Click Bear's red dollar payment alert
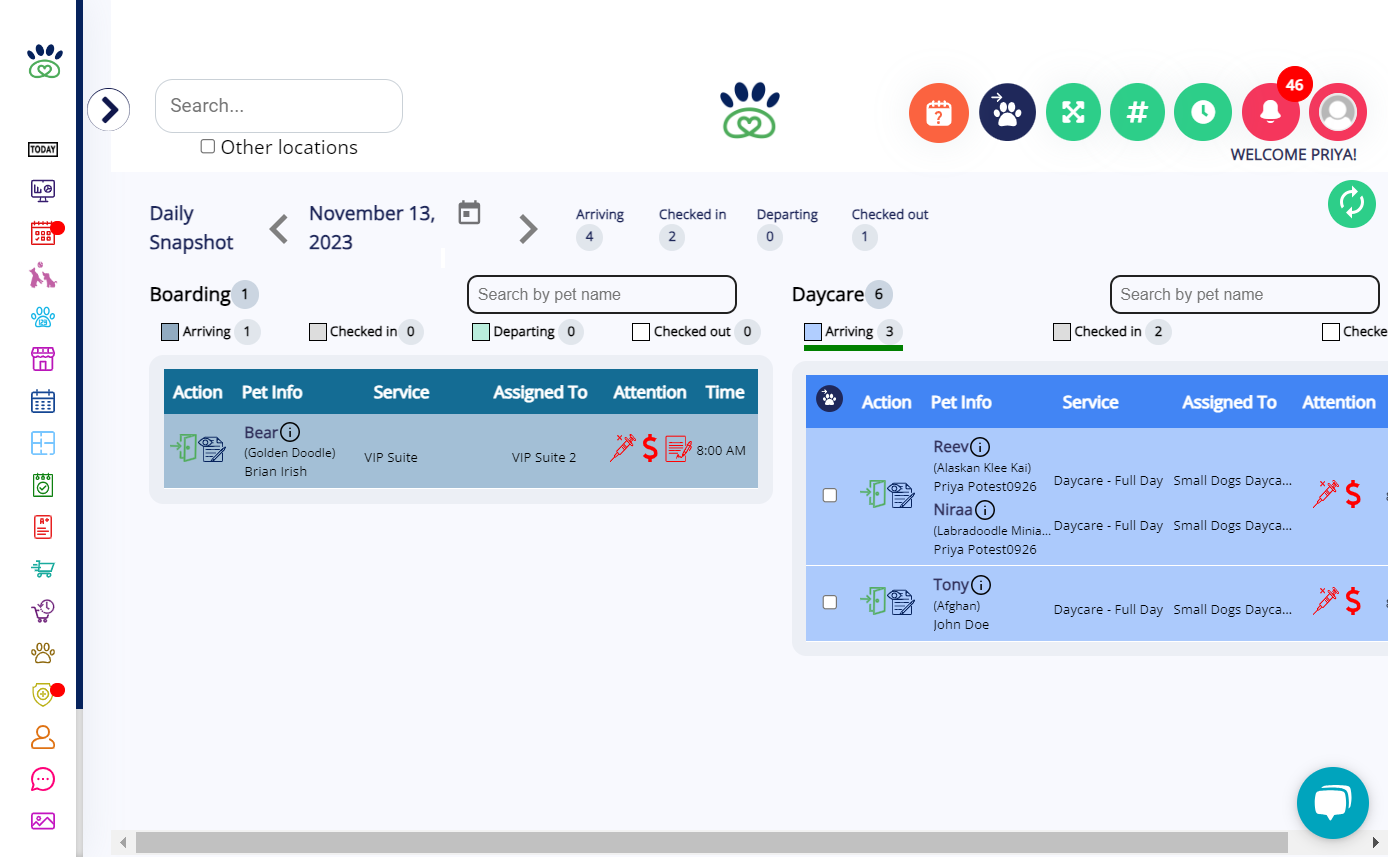The image size is (1388, 857). tap(650, 448)
